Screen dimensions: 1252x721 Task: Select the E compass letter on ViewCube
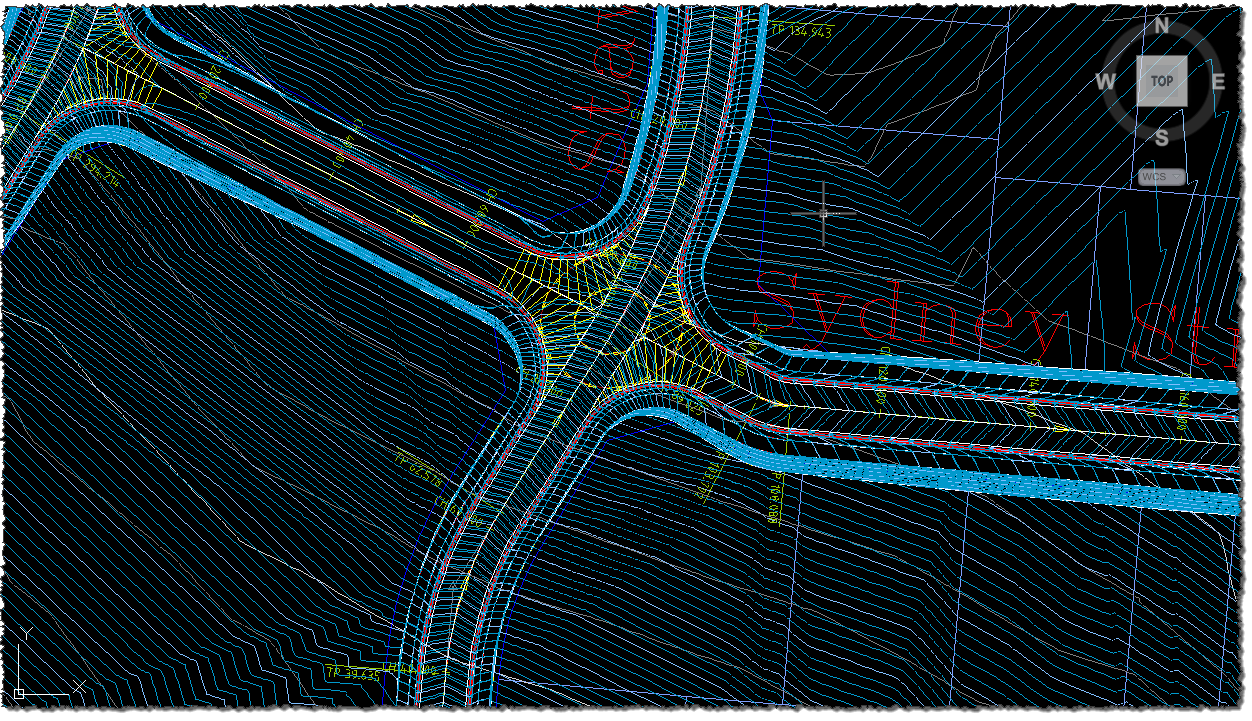click(1218, 82)
